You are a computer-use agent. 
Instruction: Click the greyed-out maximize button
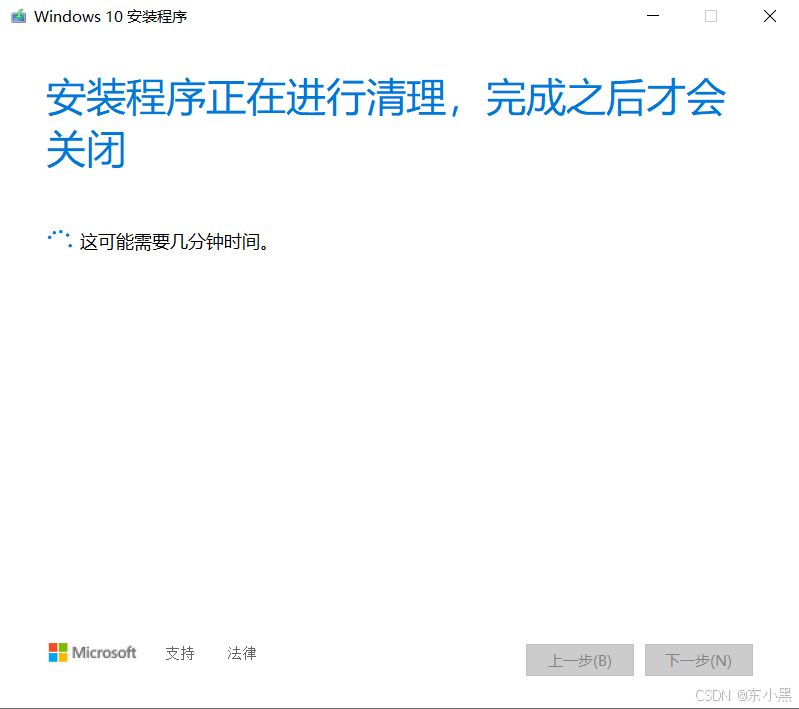tap(711, 16)
